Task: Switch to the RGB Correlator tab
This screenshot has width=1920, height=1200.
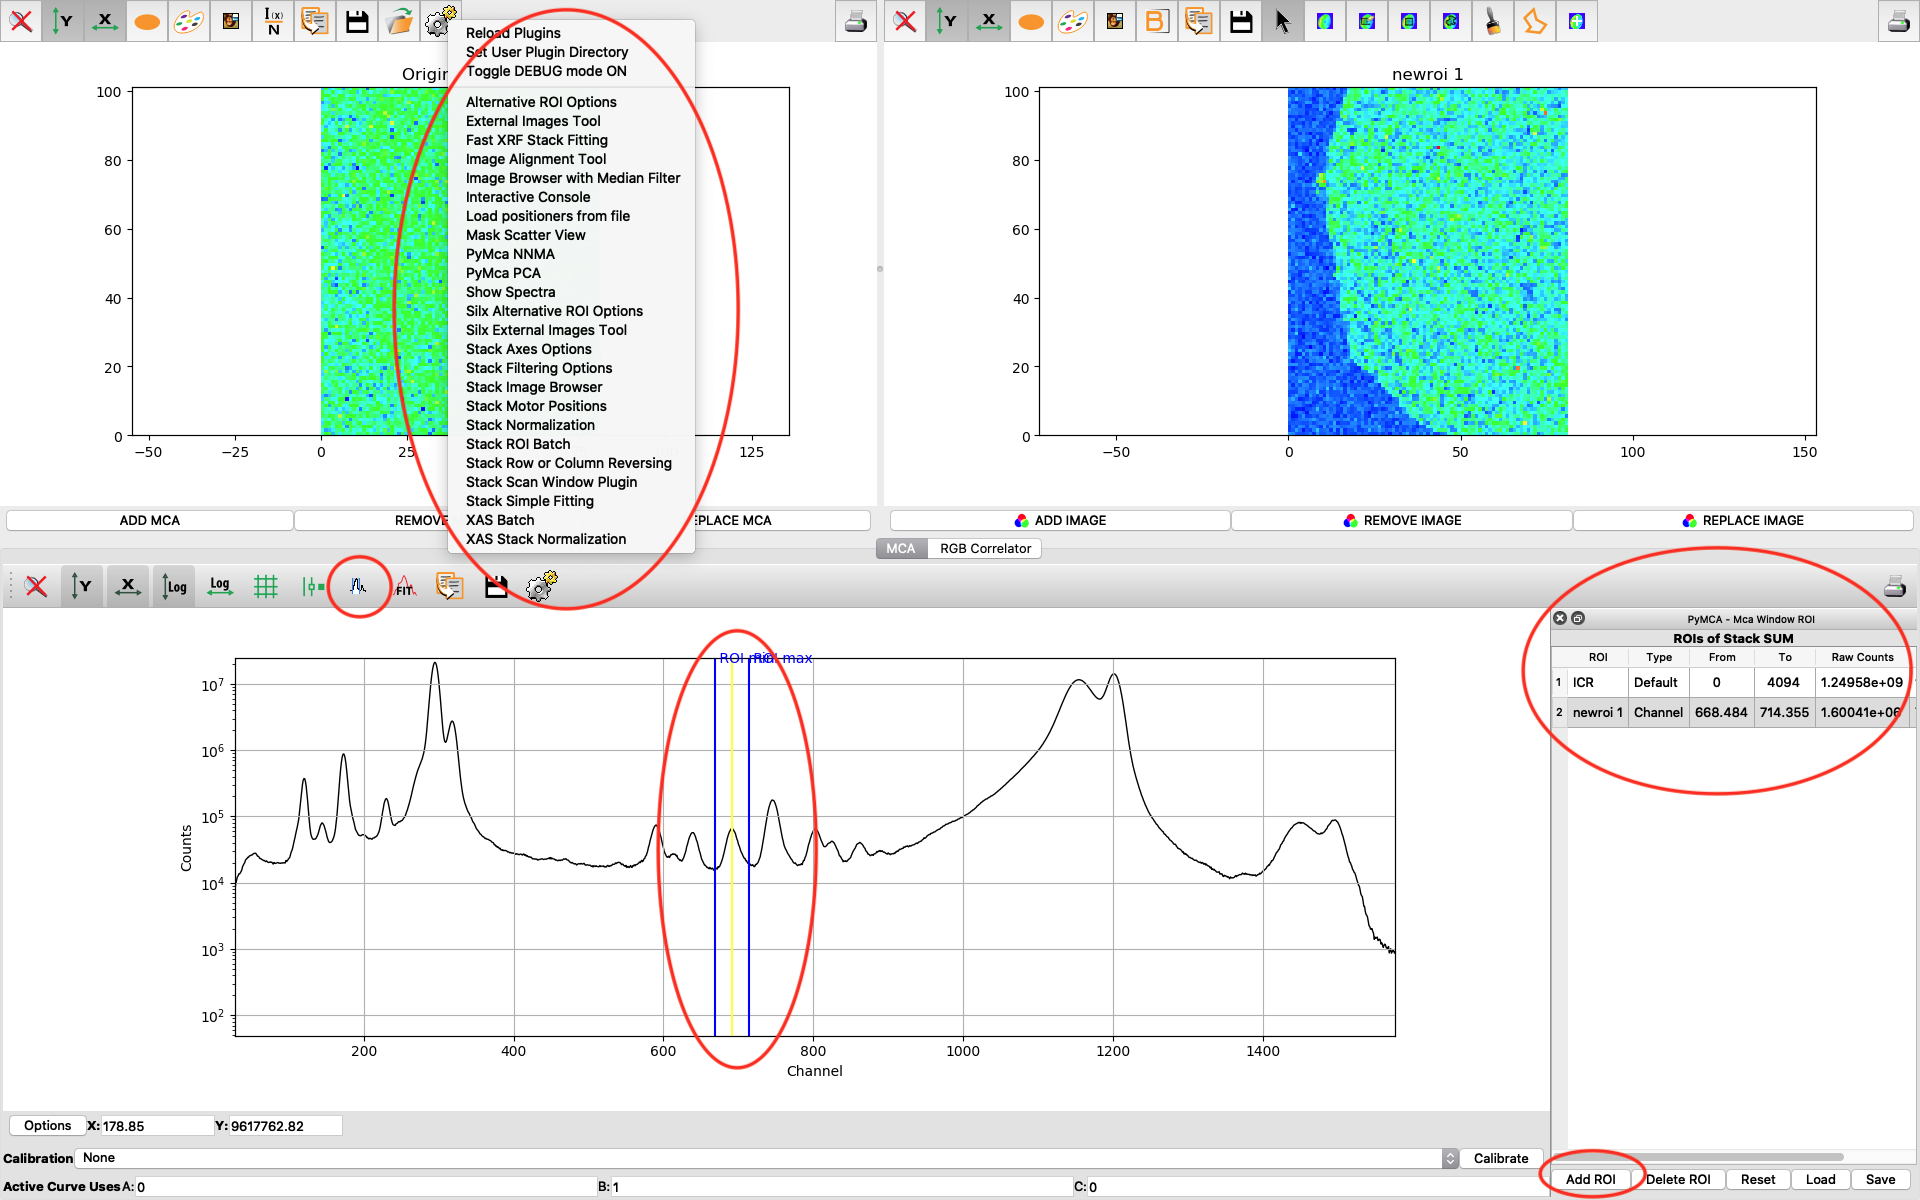Action: 985,548
